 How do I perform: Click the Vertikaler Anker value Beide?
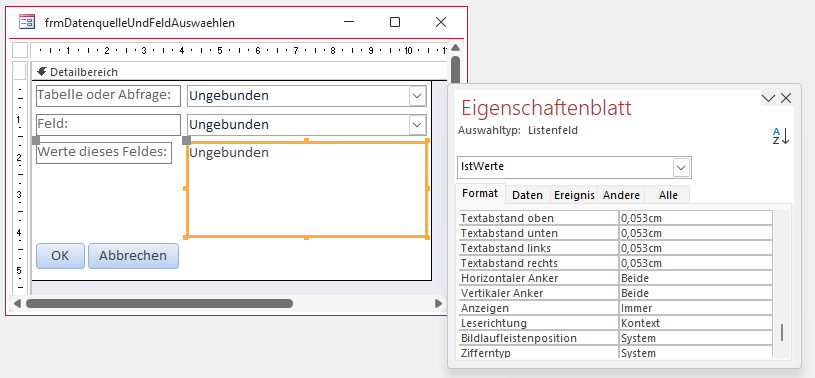[695, 293]
